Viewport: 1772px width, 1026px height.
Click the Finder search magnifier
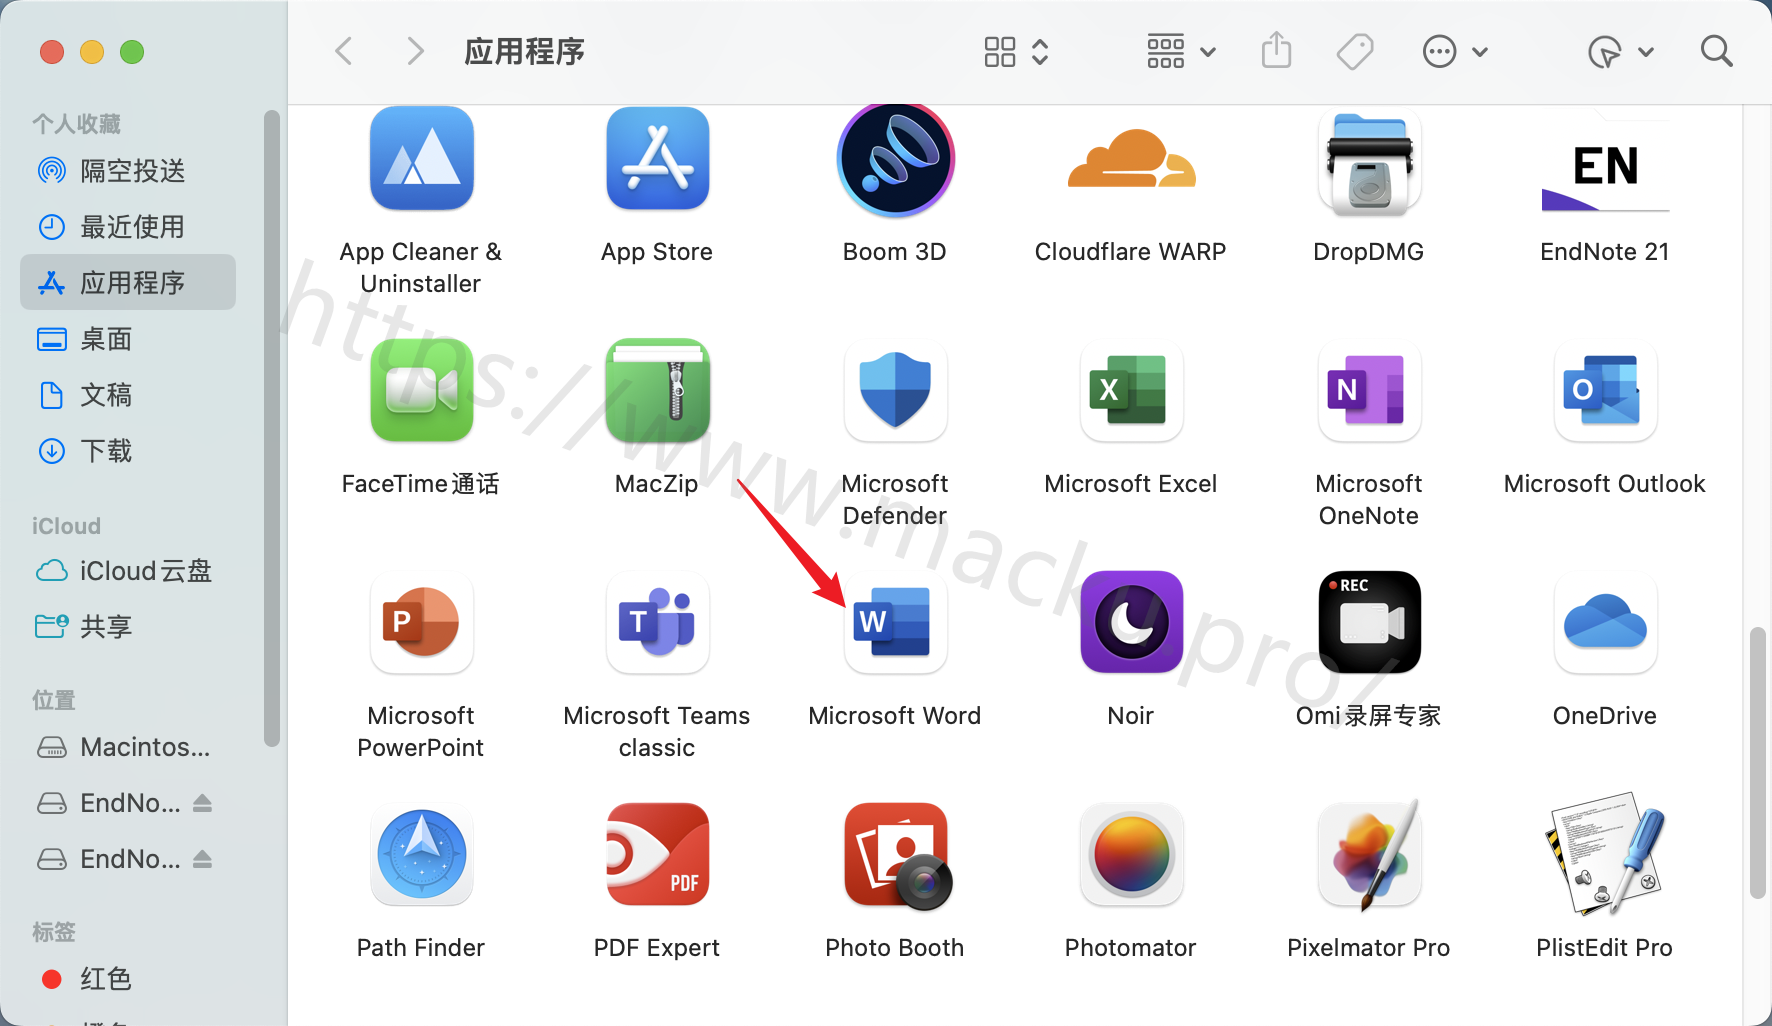1716,51
